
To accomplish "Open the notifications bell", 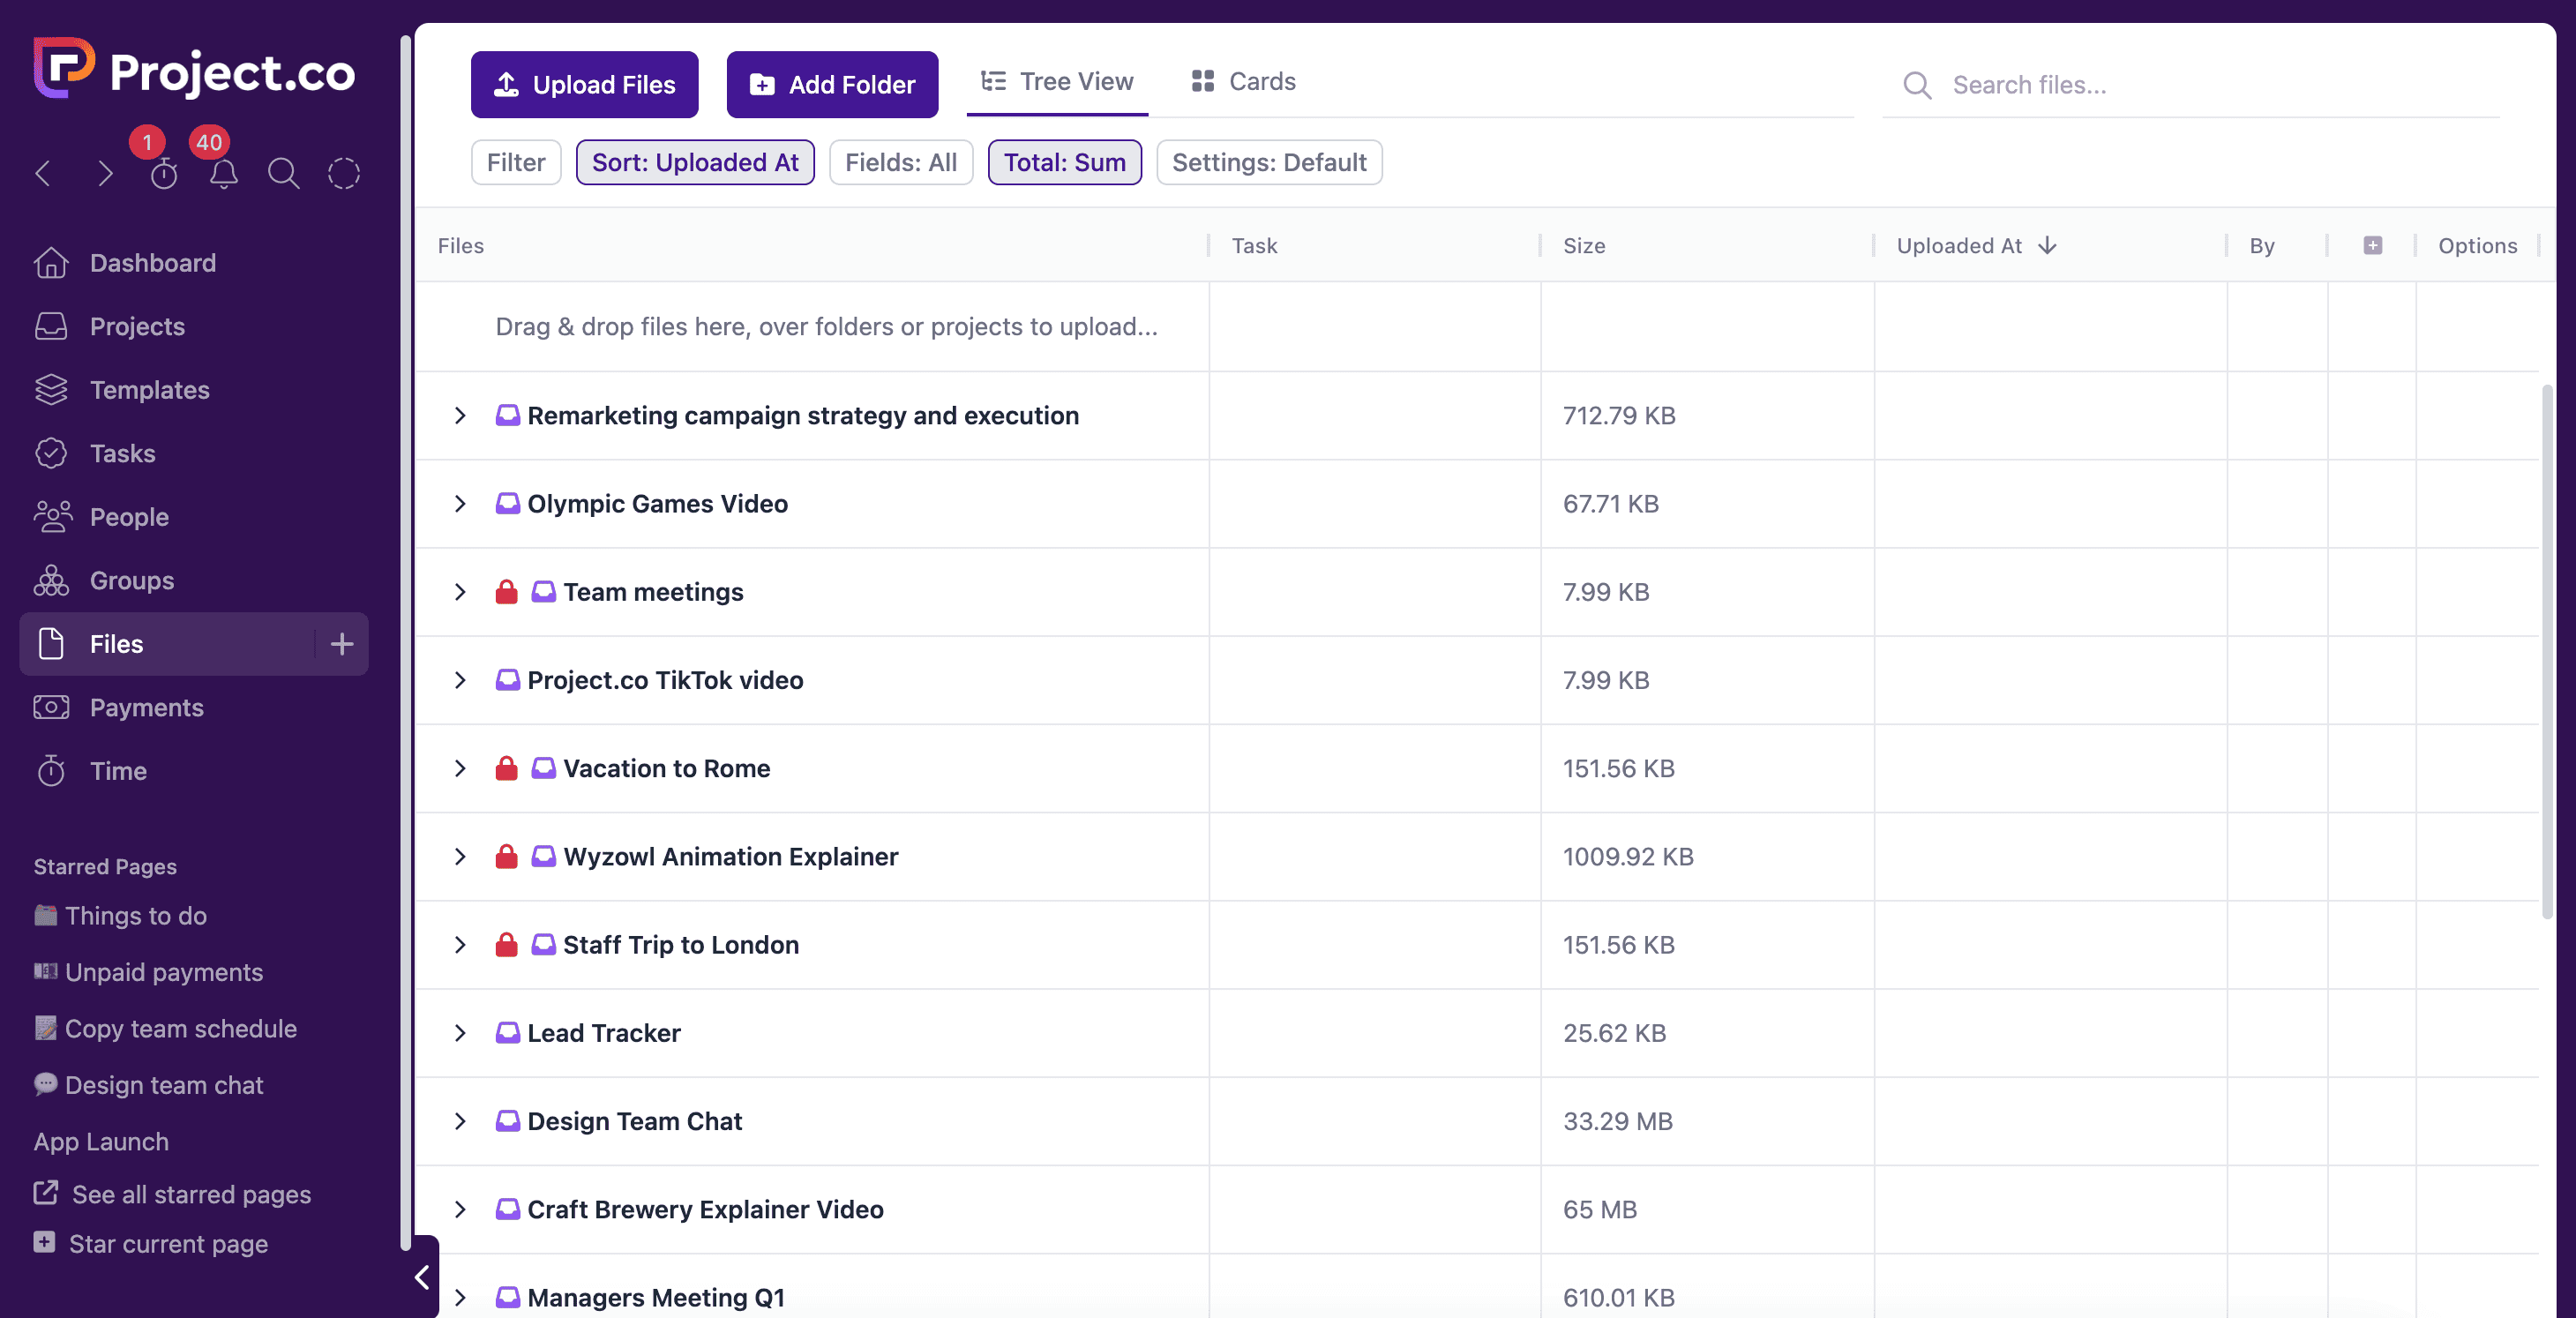I will click(223, 174).
